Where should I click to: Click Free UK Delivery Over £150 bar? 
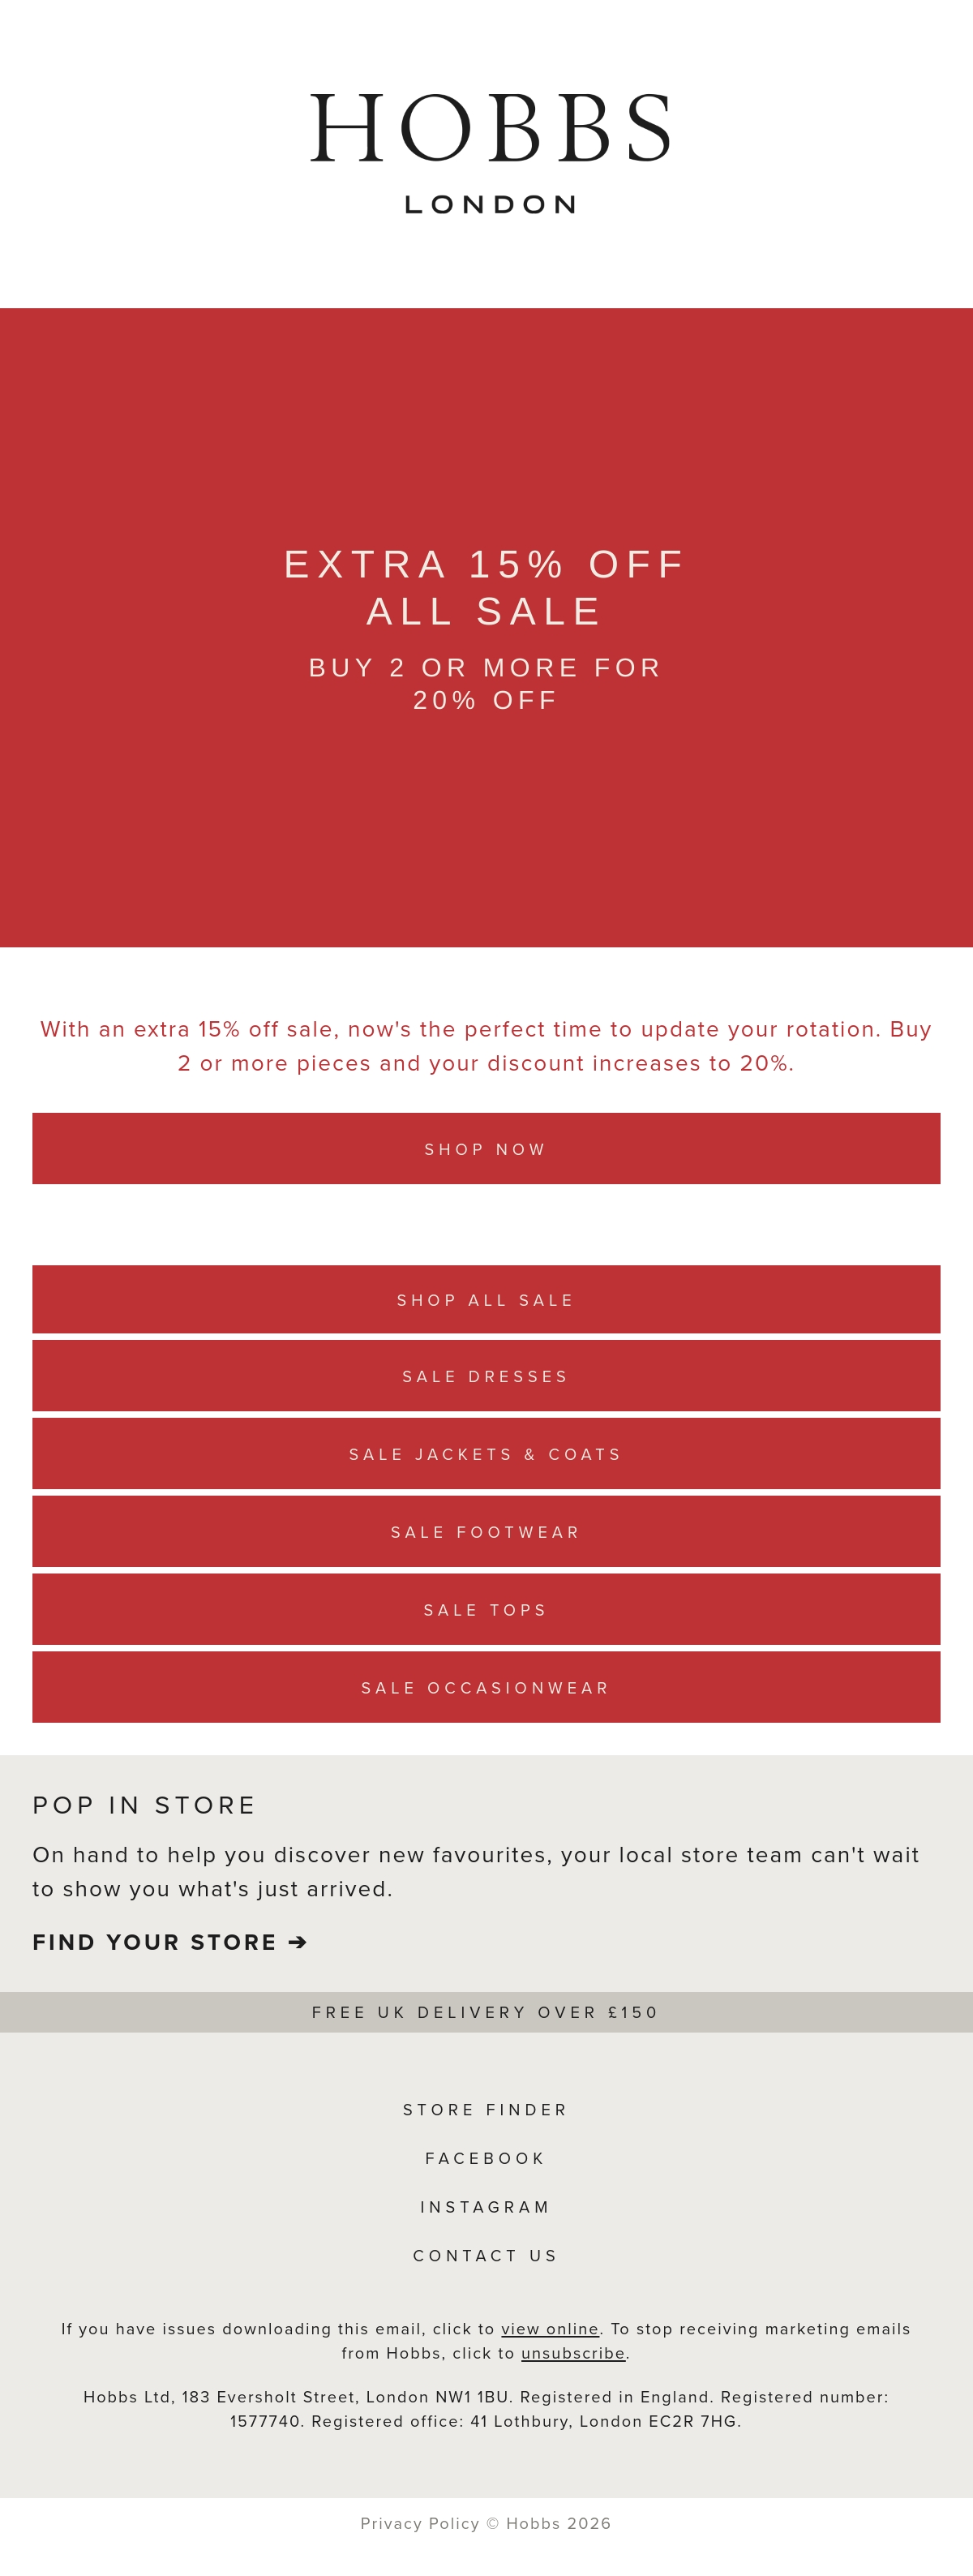486,2012
